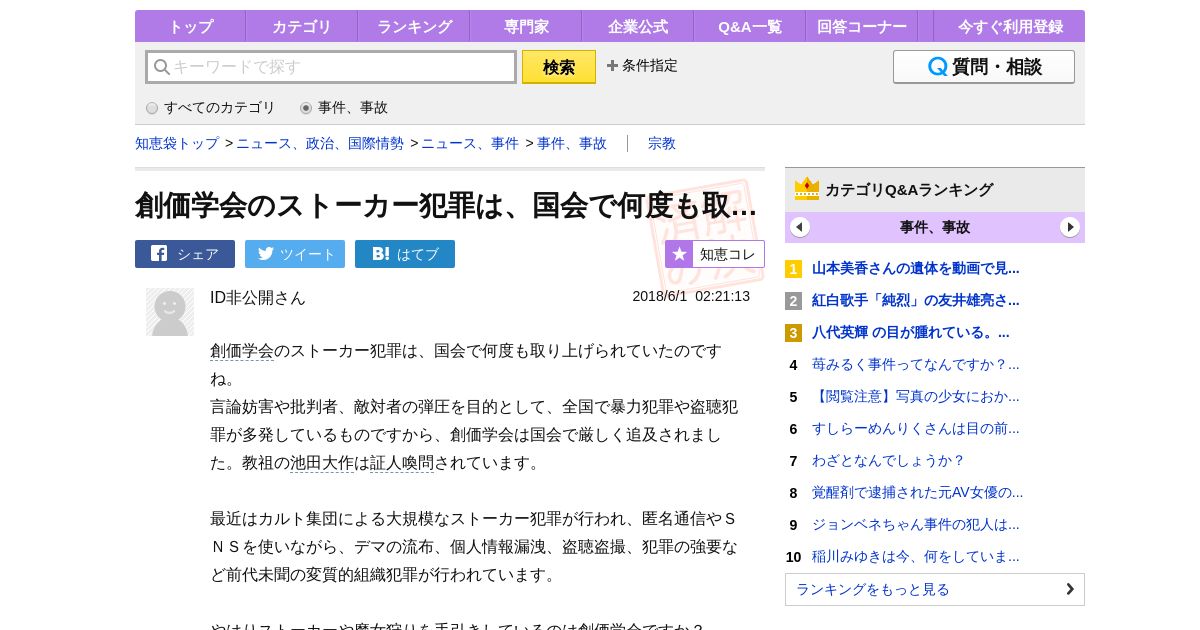This screenshot has width=1200, height=630.
Task: Click the poster's gray avatar icon
Action: coord(170,312)
